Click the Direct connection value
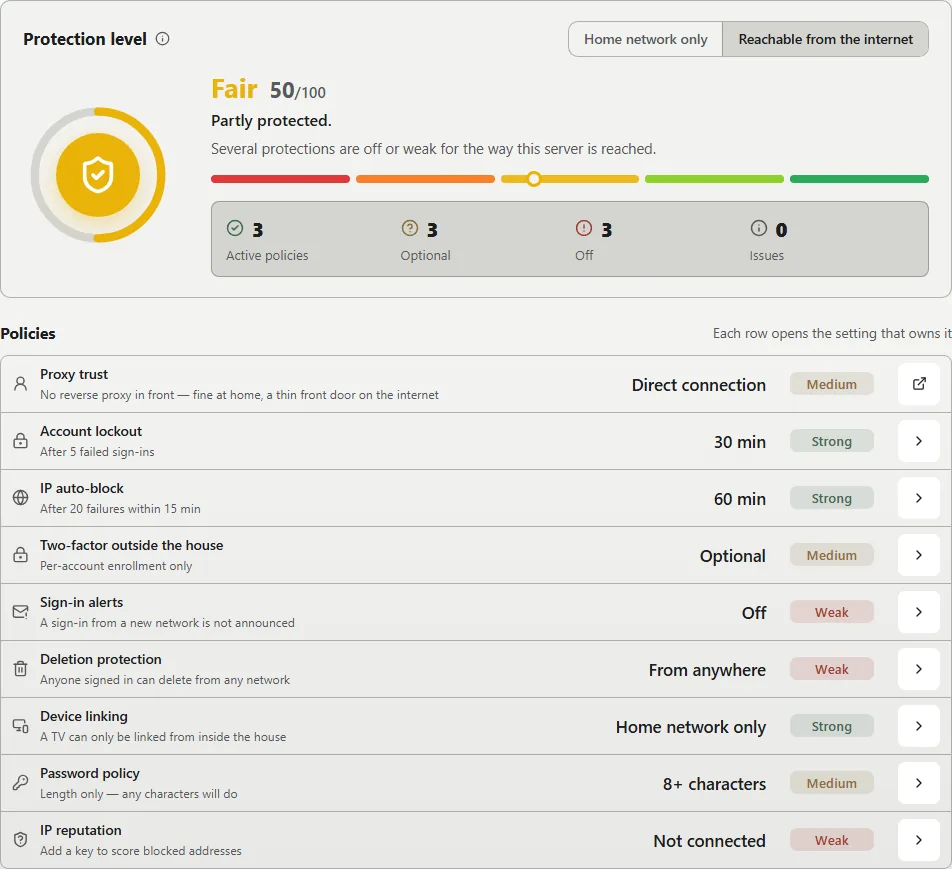 (x=698, y=385)
